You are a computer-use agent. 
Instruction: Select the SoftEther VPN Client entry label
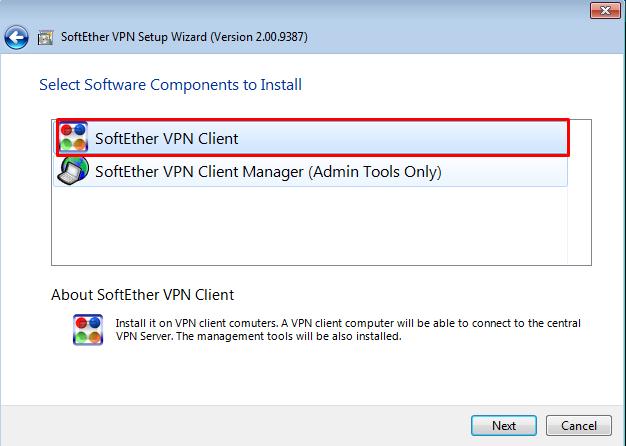tap(166, 139)
